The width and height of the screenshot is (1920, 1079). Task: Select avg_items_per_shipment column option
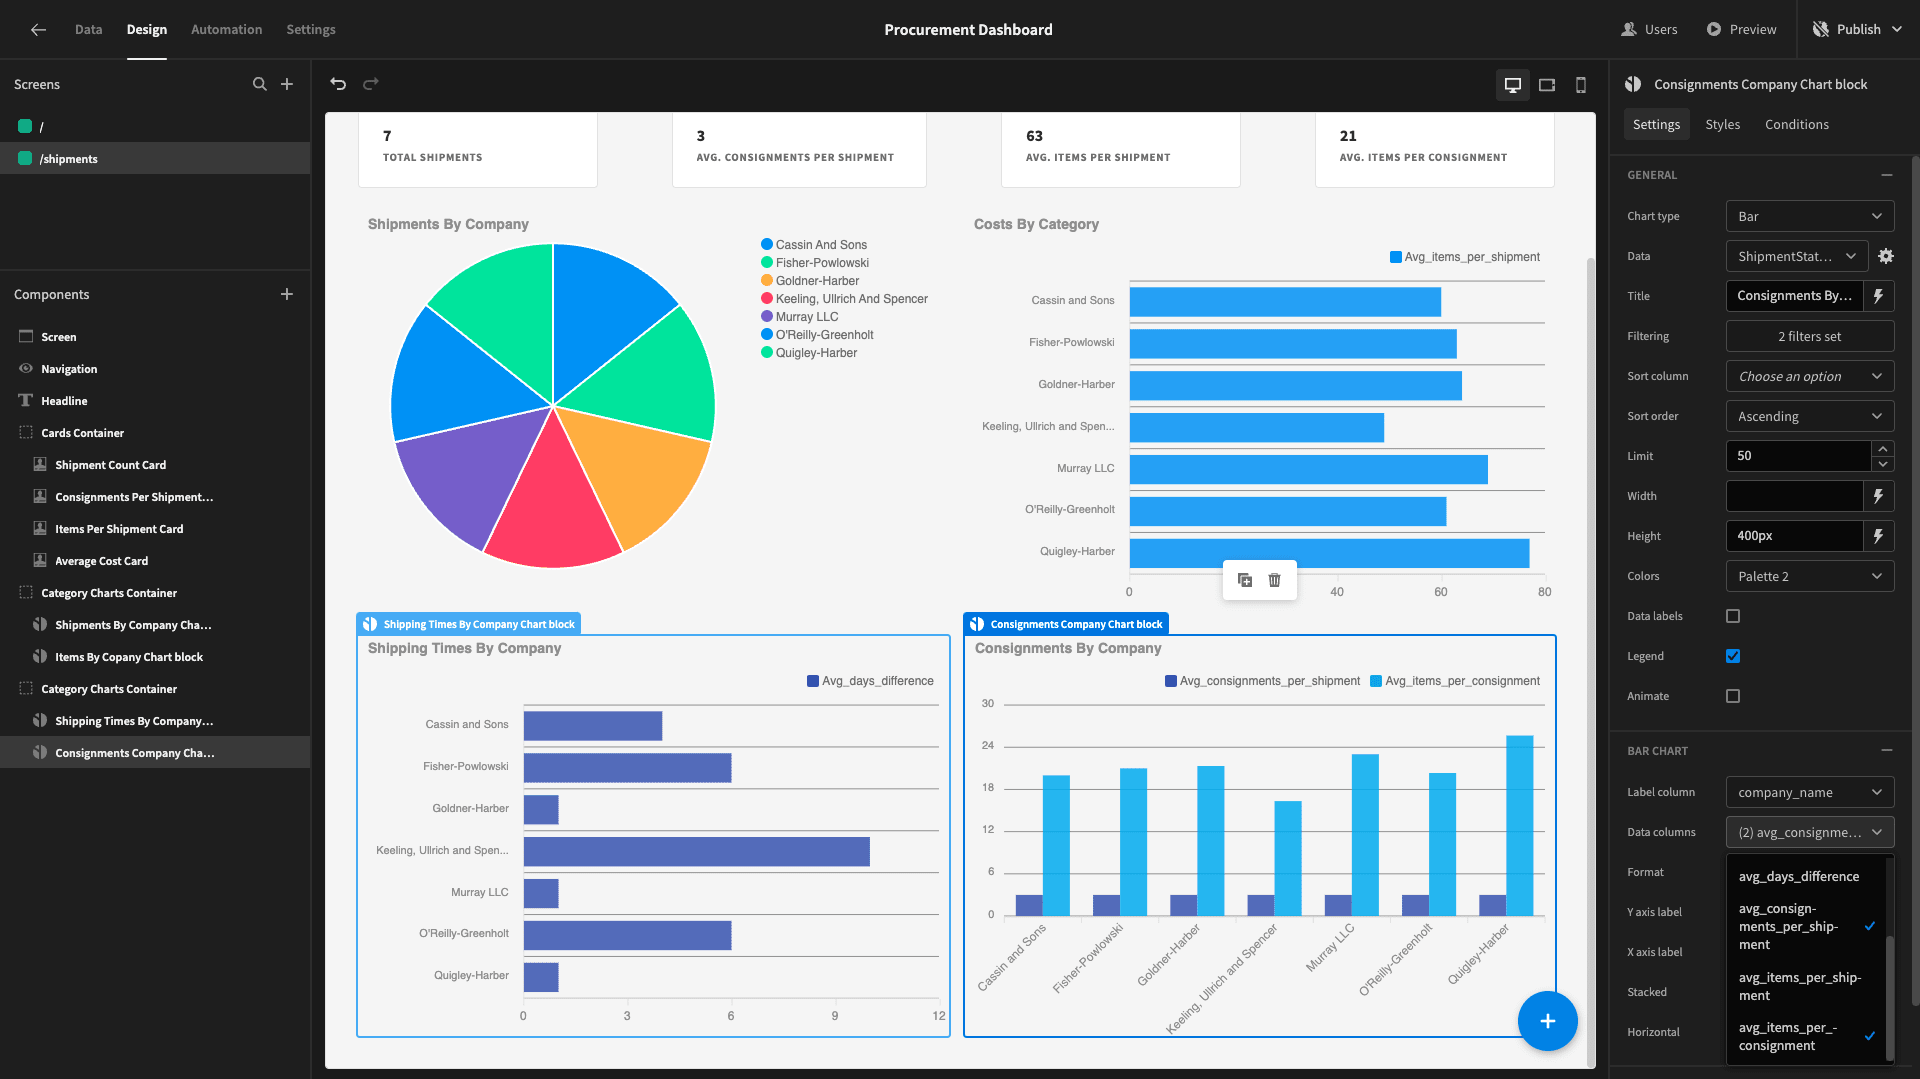tap(1806, 986)
